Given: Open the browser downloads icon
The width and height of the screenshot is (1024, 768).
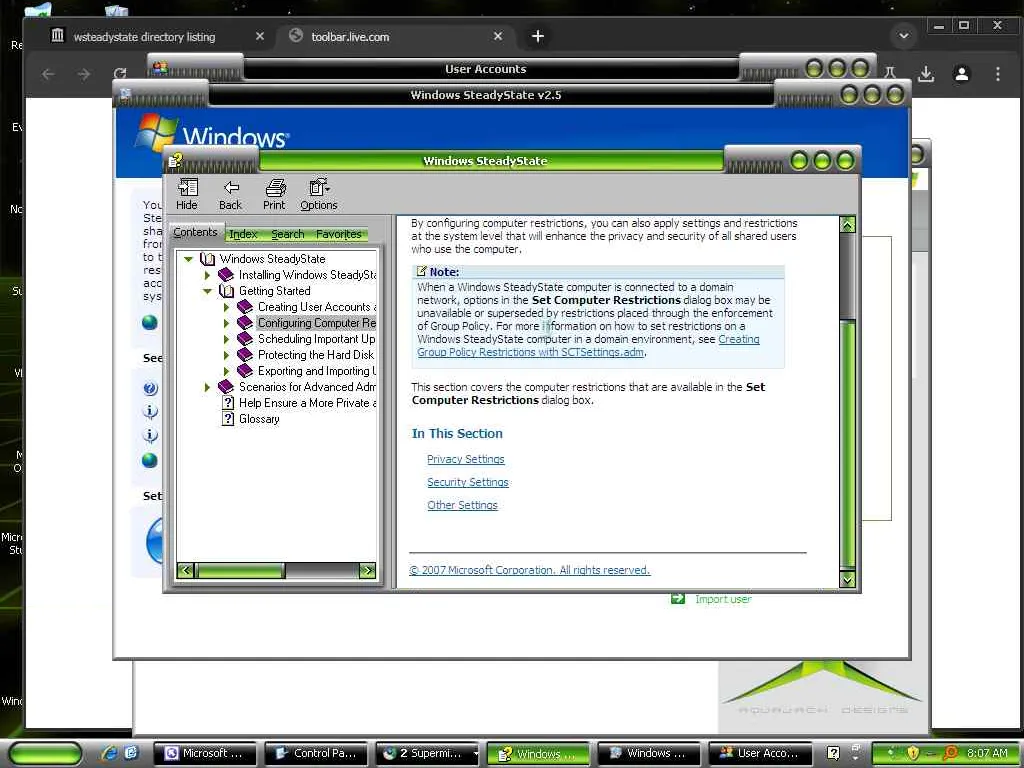Looking at the screenshot, I should point(925,74).
